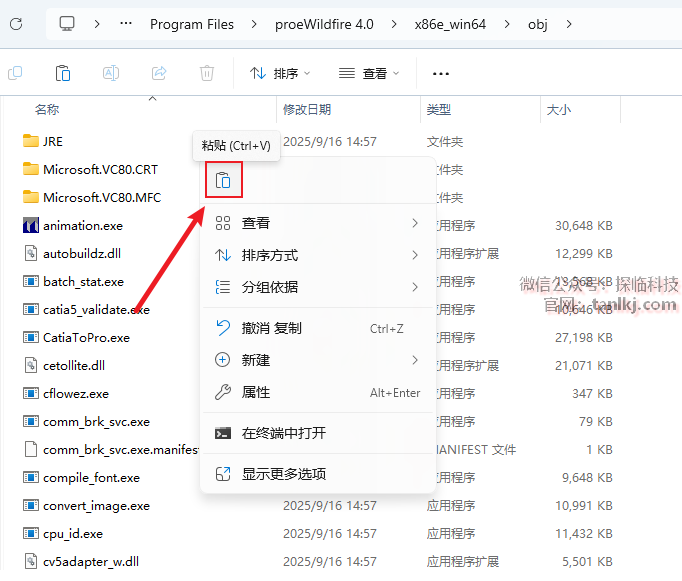This screenshot has width=682, height=581.
Task: Select the JRE folder icon
Action: 30,141
